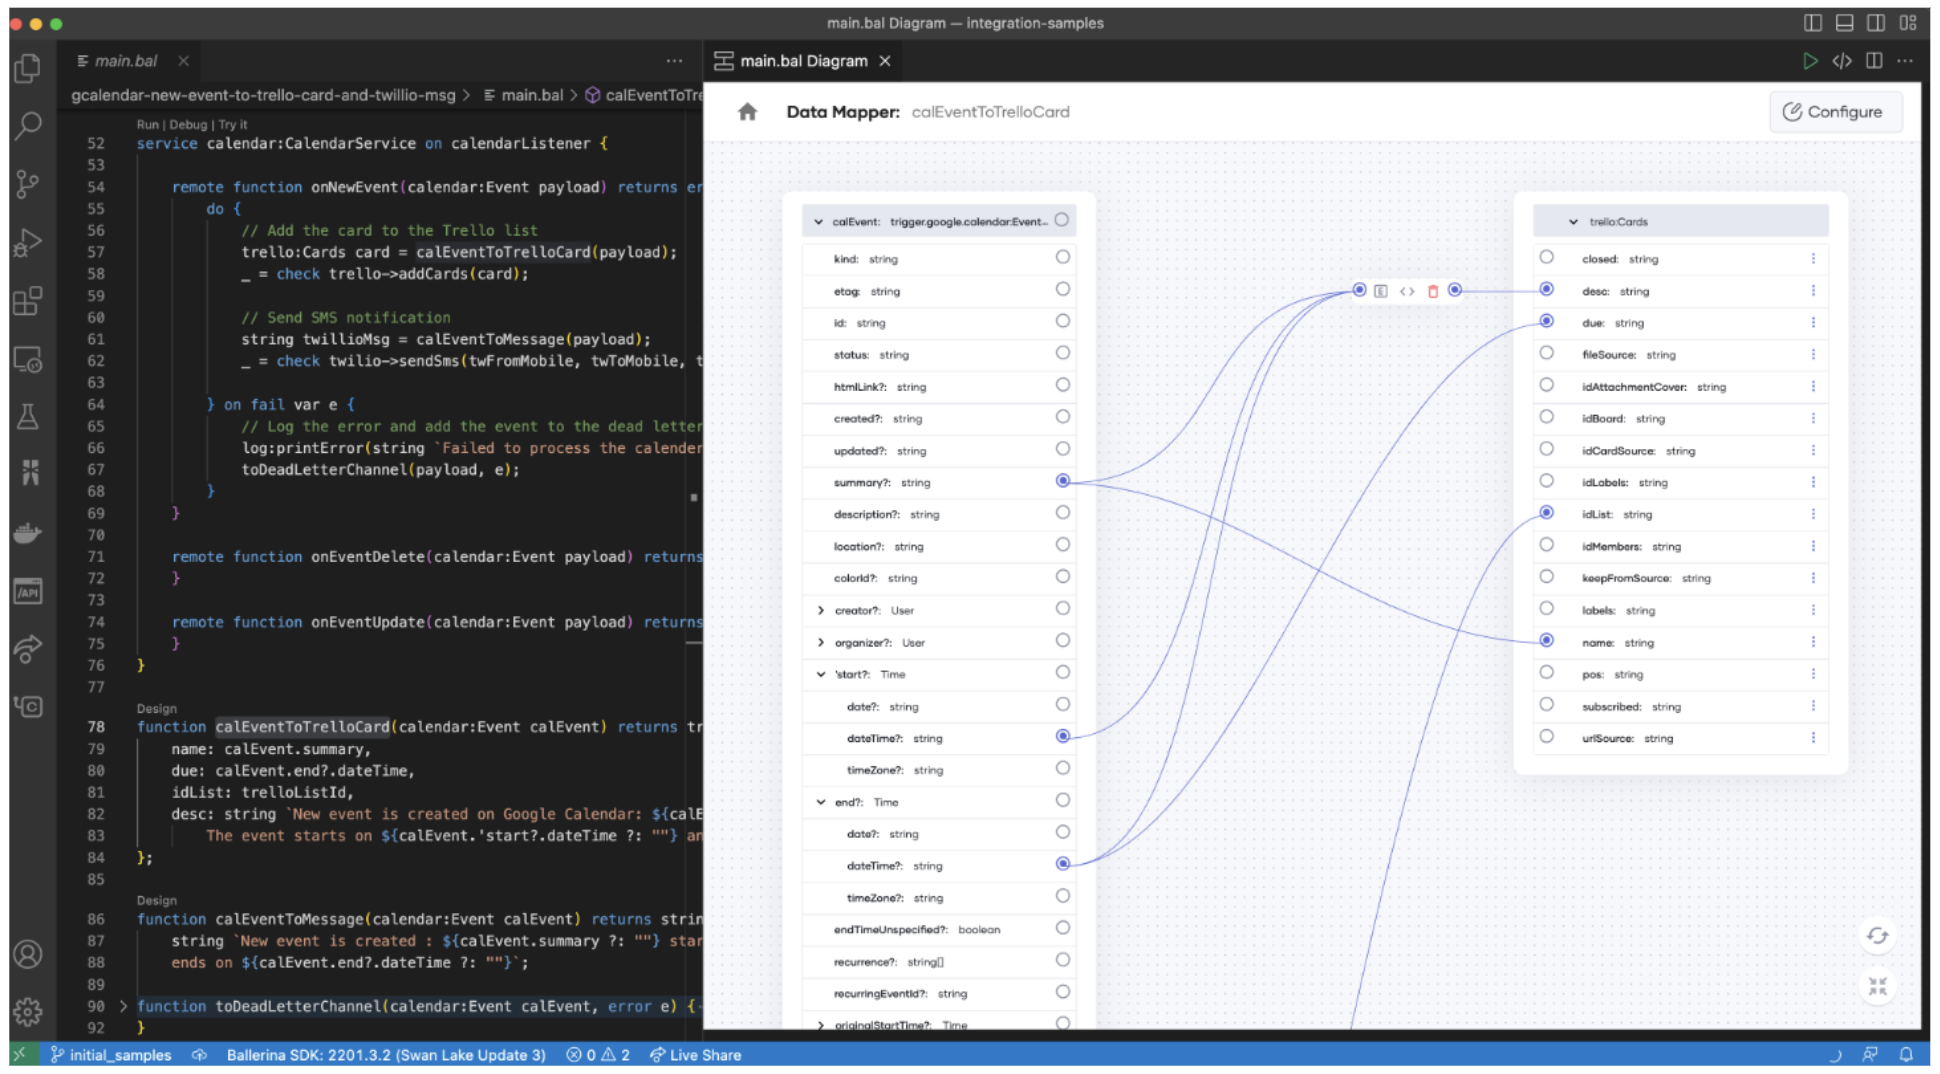
Task: Show source code from diagram toolbar
Action: pyautogui.click(x=1841, y=61)
